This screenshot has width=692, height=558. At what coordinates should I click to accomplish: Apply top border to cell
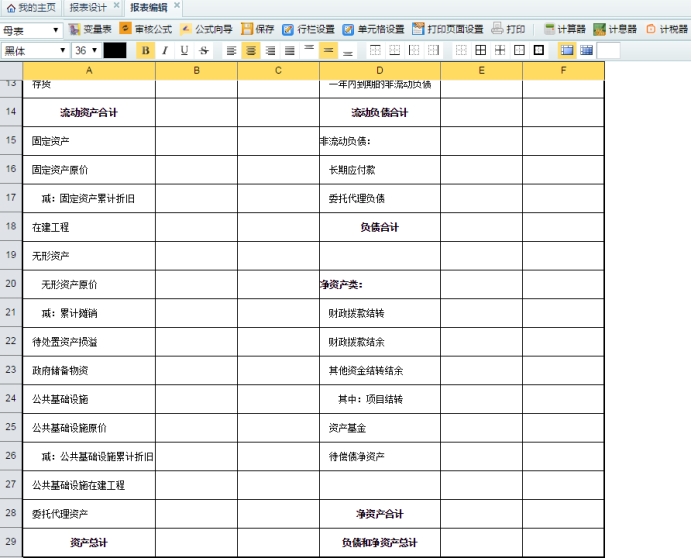[x=375, y=51]
